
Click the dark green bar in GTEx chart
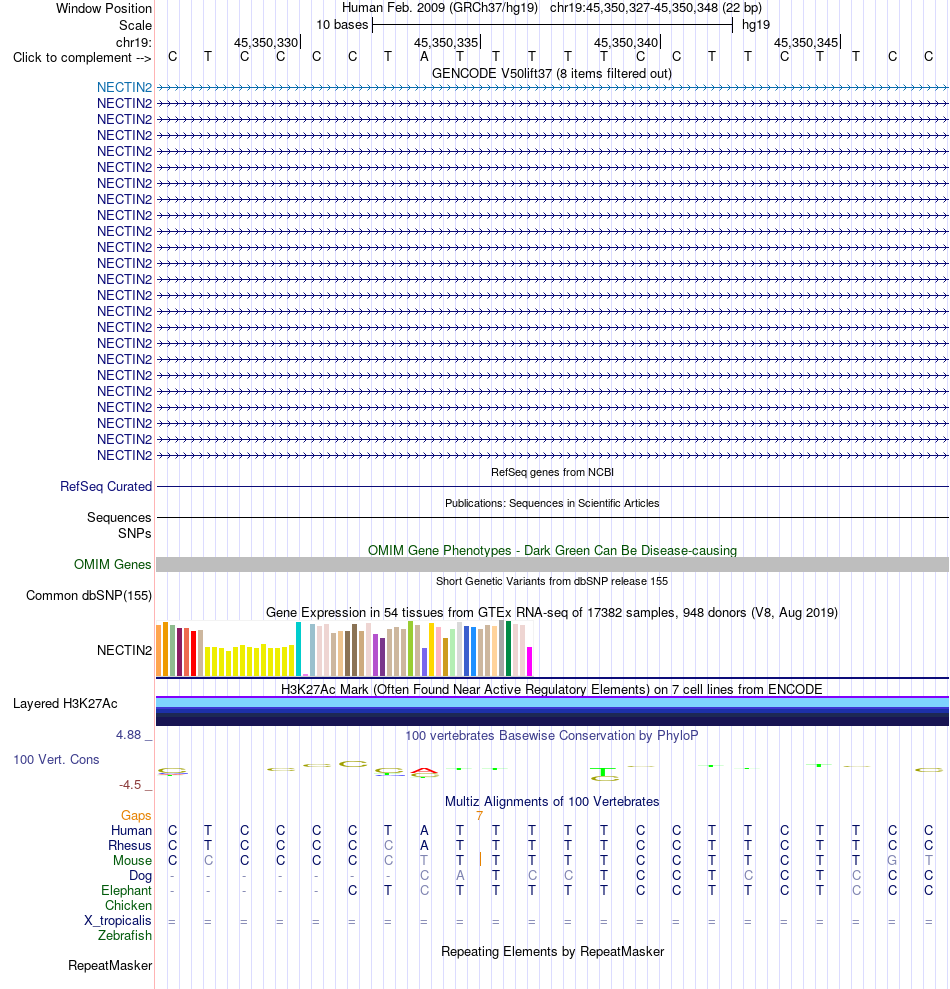(508, 648)
